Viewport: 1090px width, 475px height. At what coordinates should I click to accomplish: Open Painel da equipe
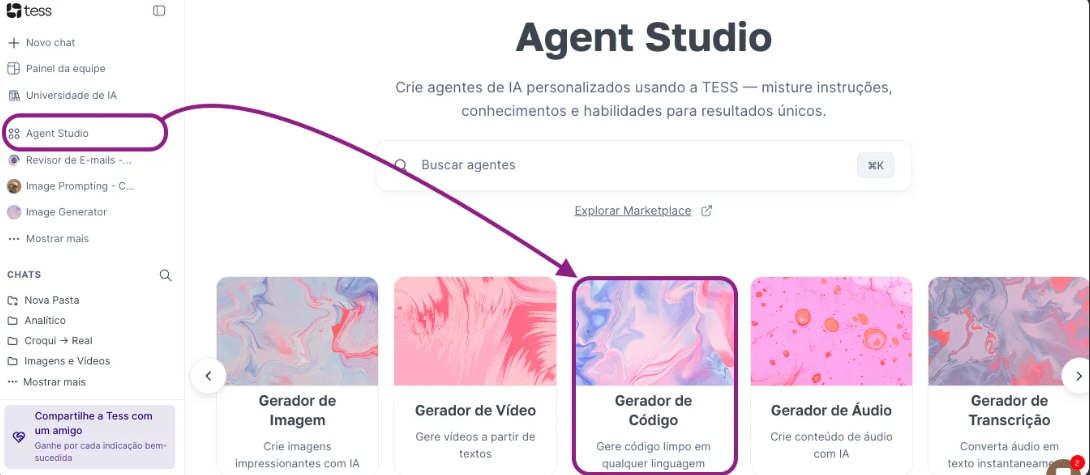56,69
